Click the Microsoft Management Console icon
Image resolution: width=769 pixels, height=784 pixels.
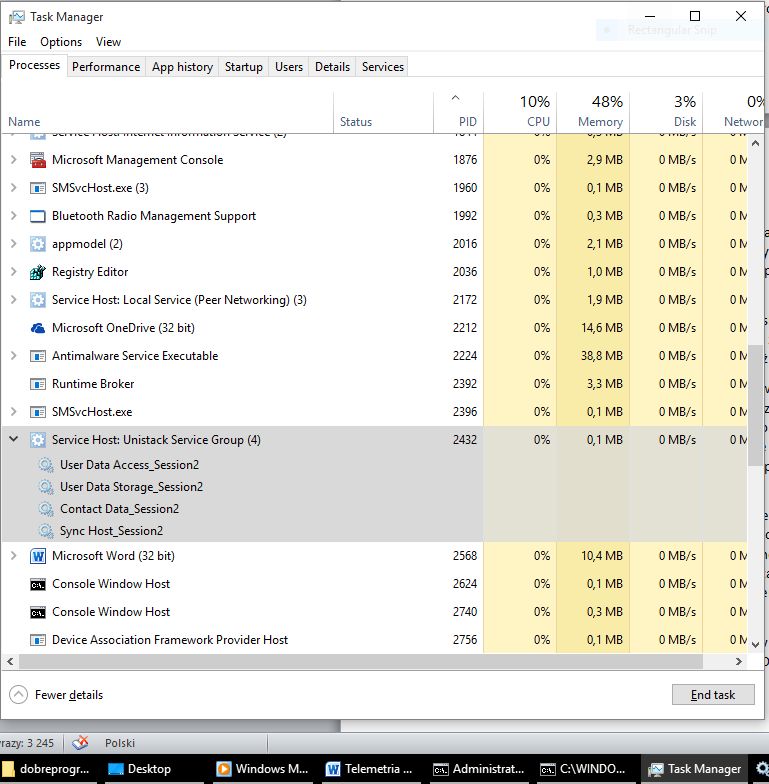pos(38,160)
